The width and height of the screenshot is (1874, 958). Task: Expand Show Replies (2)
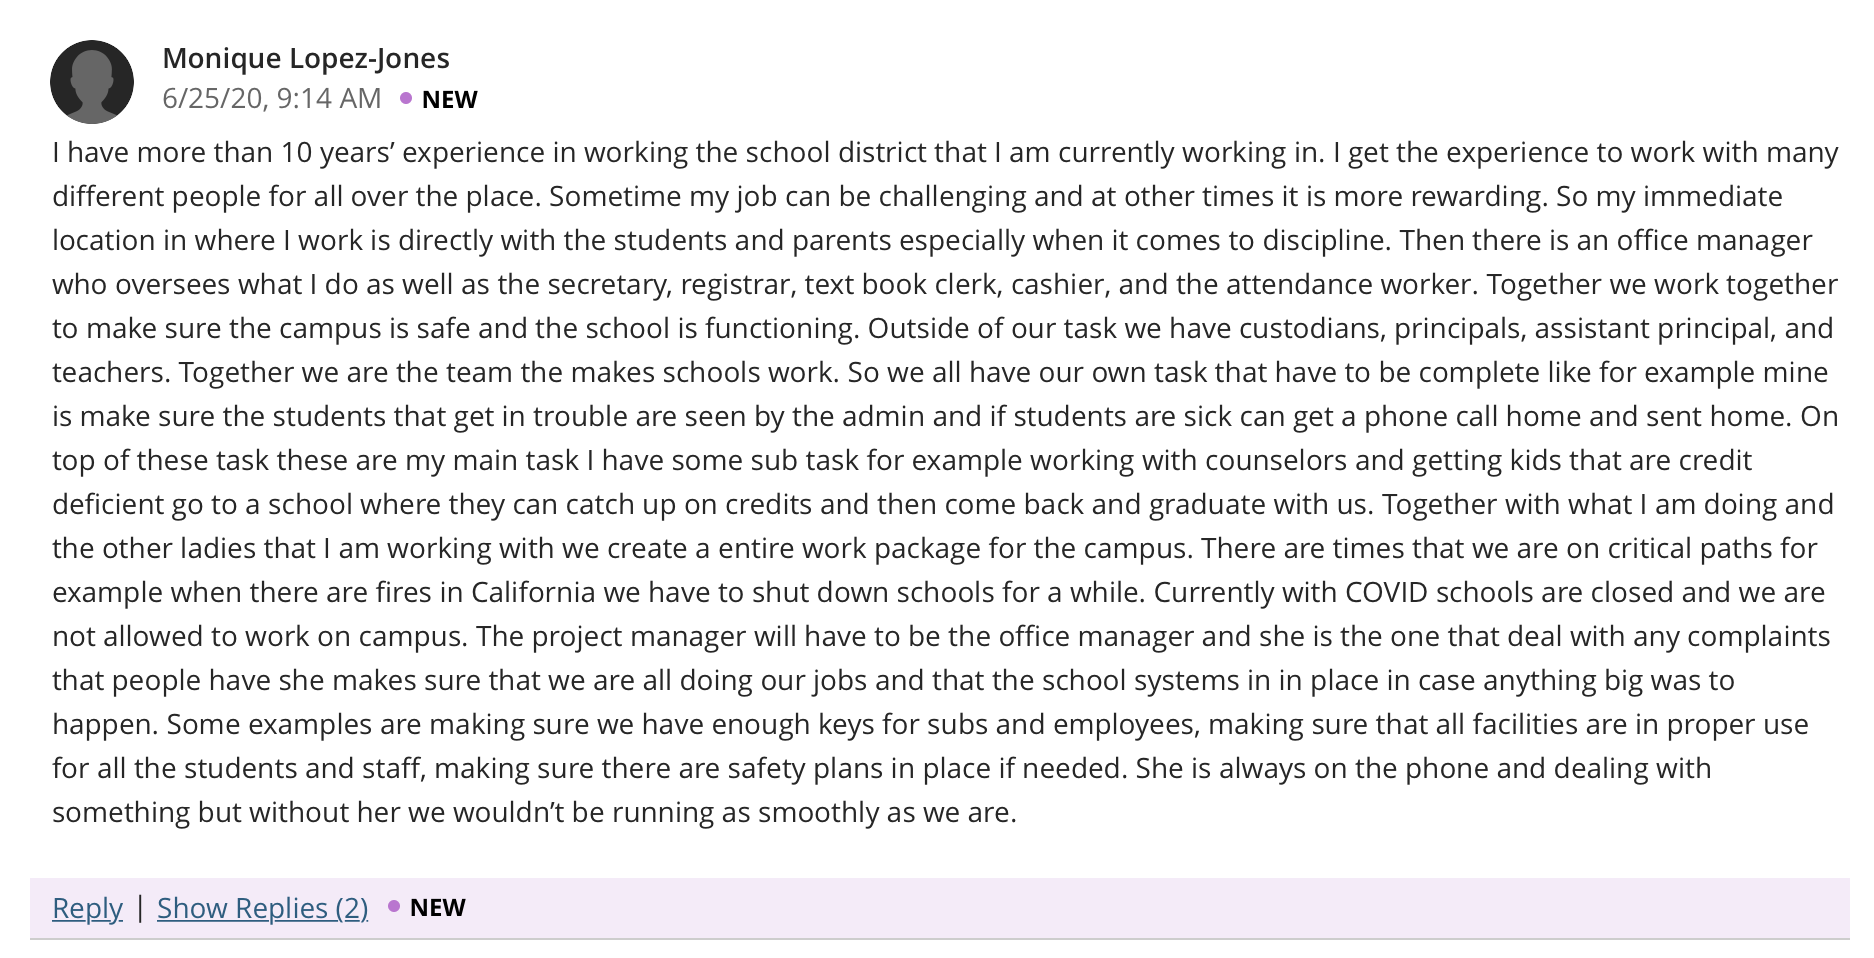click(x=263, y=908)
